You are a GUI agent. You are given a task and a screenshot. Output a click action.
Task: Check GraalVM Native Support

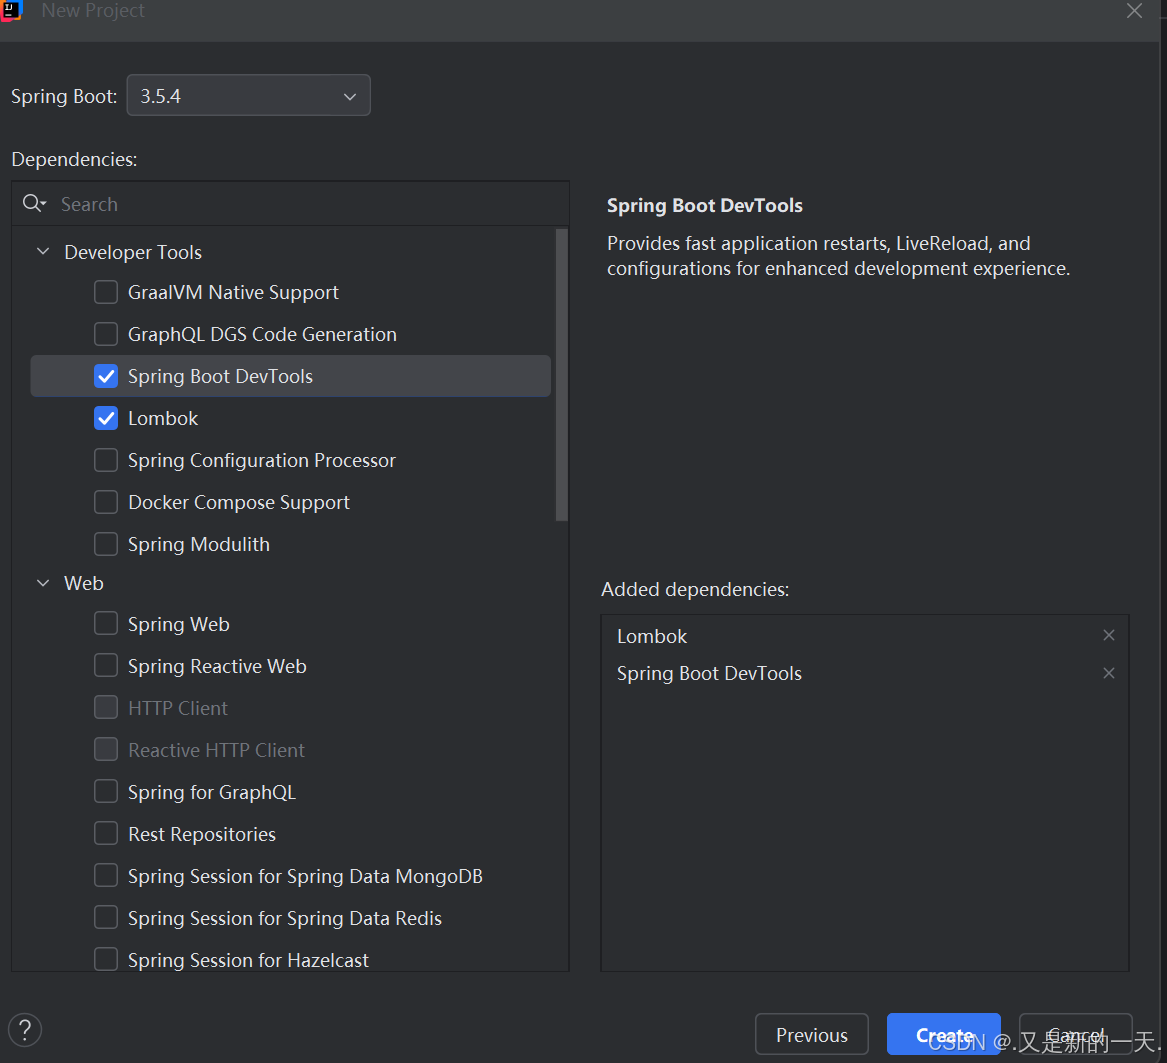[x=106, y=292]
